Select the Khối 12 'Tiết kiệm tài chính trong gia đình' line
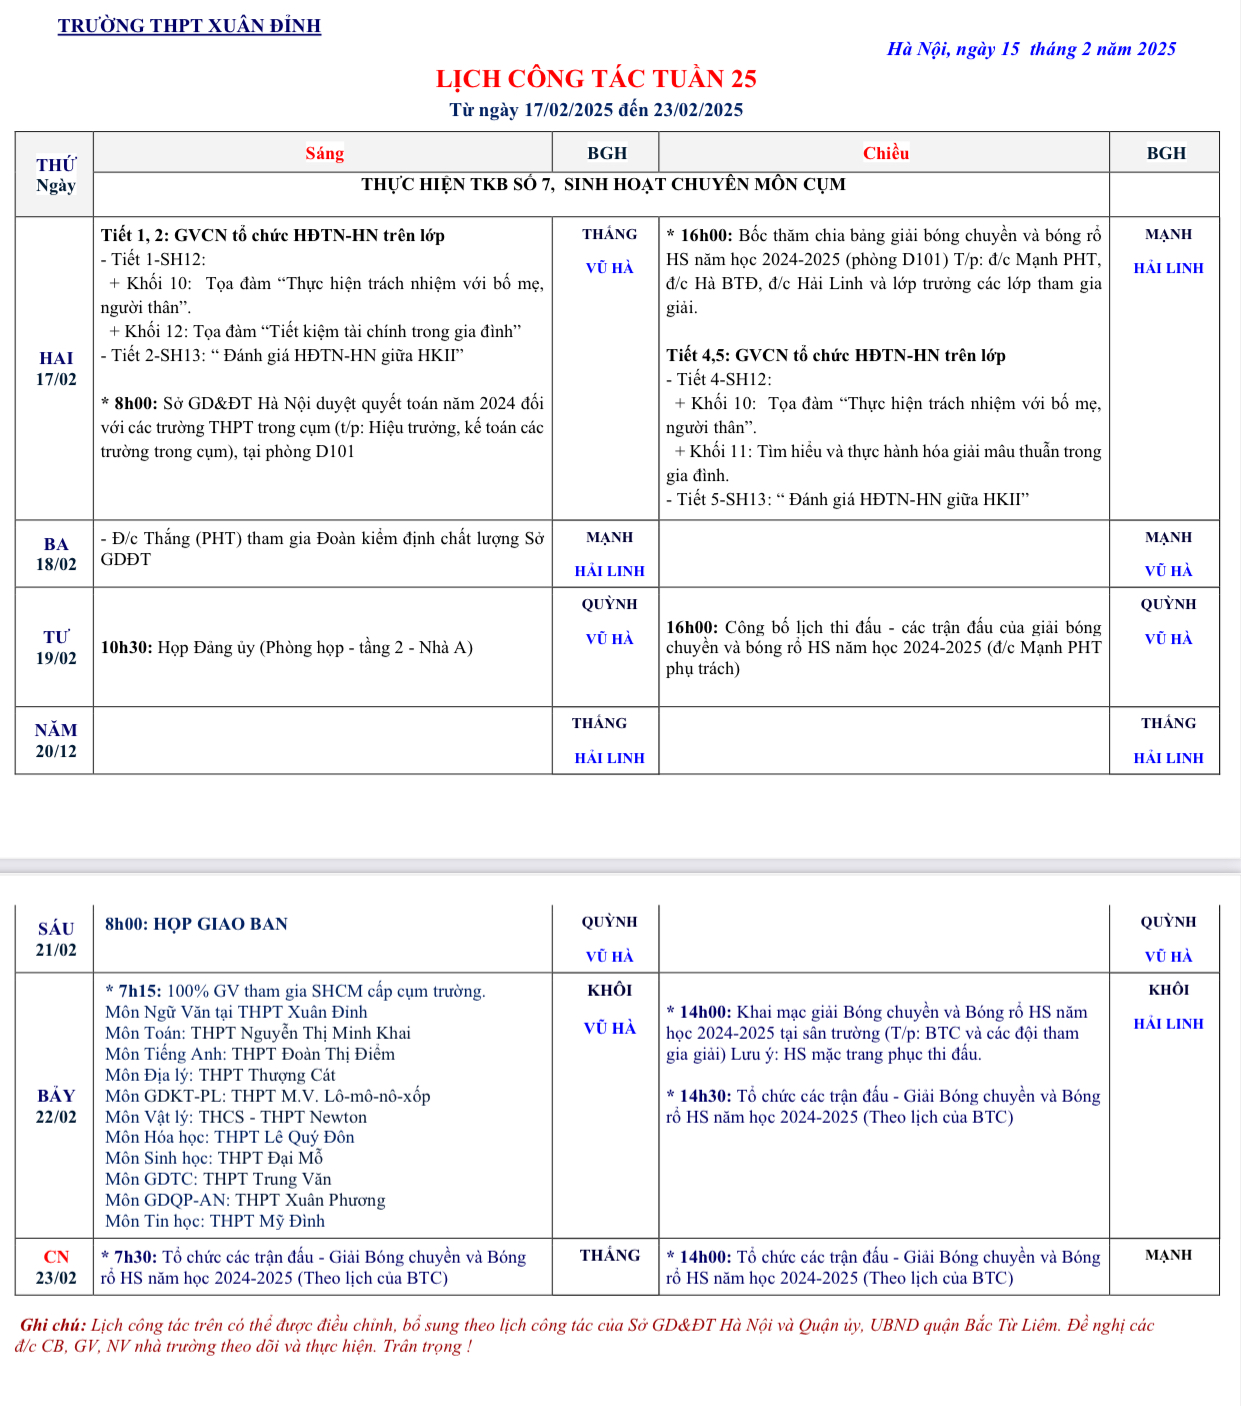The width and height of the screenshot is (1241, 1406). 315,332
